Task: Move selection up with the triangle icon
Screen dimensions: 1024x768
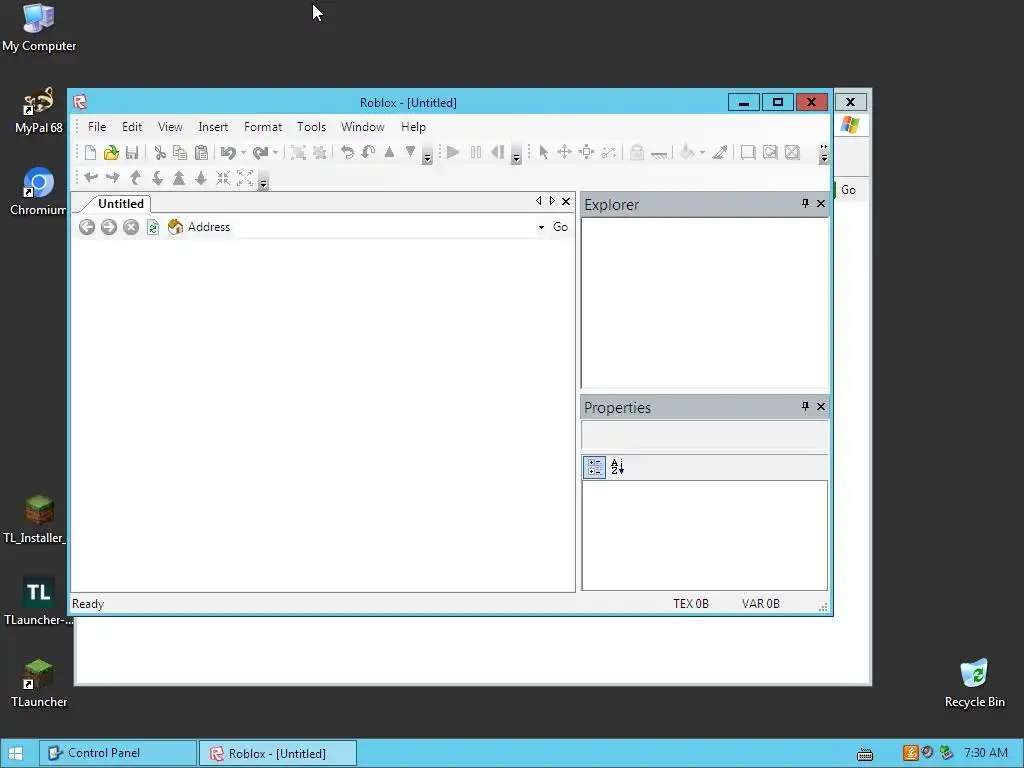Action: click(389, 152)
